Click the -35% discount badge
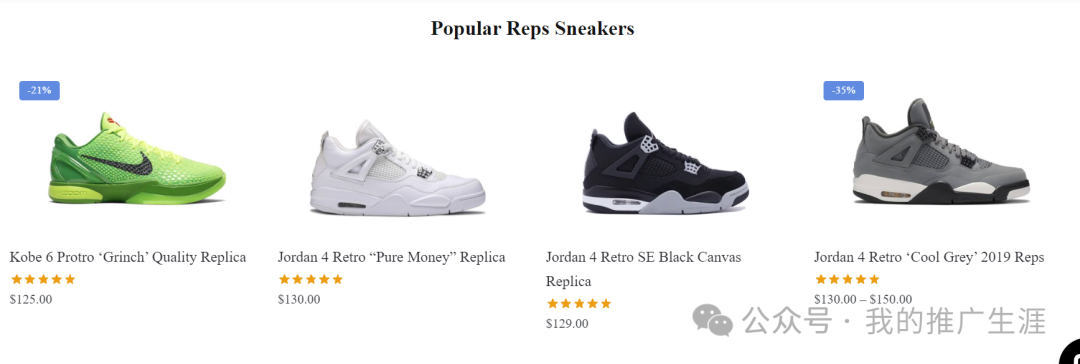The height and width of the screenshot is (364, 1080). coord(844,90)
